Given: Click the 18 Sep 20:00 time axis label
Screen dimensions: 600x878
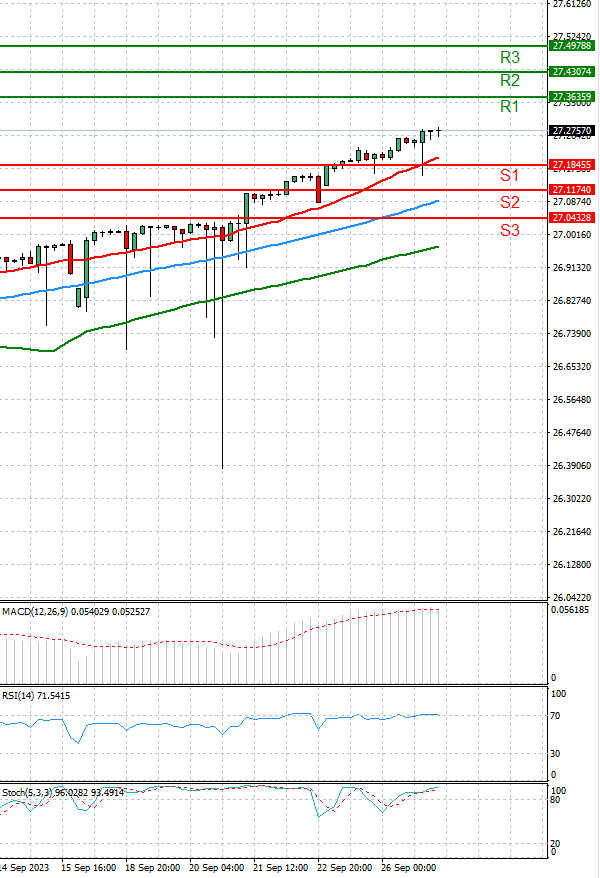Looking at the screenshot, I should pos(153,868).
